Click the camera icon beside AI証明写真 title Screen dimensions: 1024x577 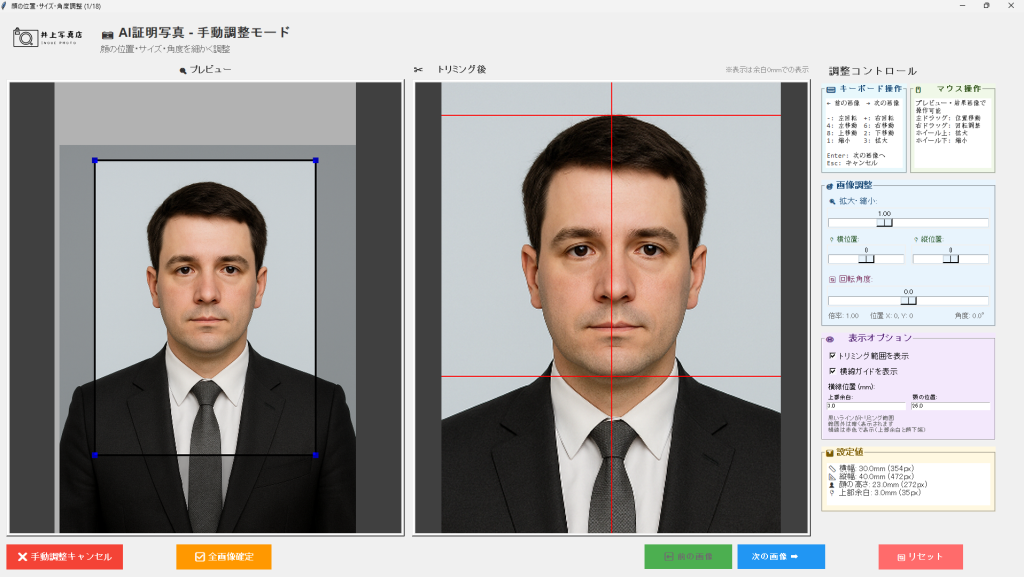(107, 34)
